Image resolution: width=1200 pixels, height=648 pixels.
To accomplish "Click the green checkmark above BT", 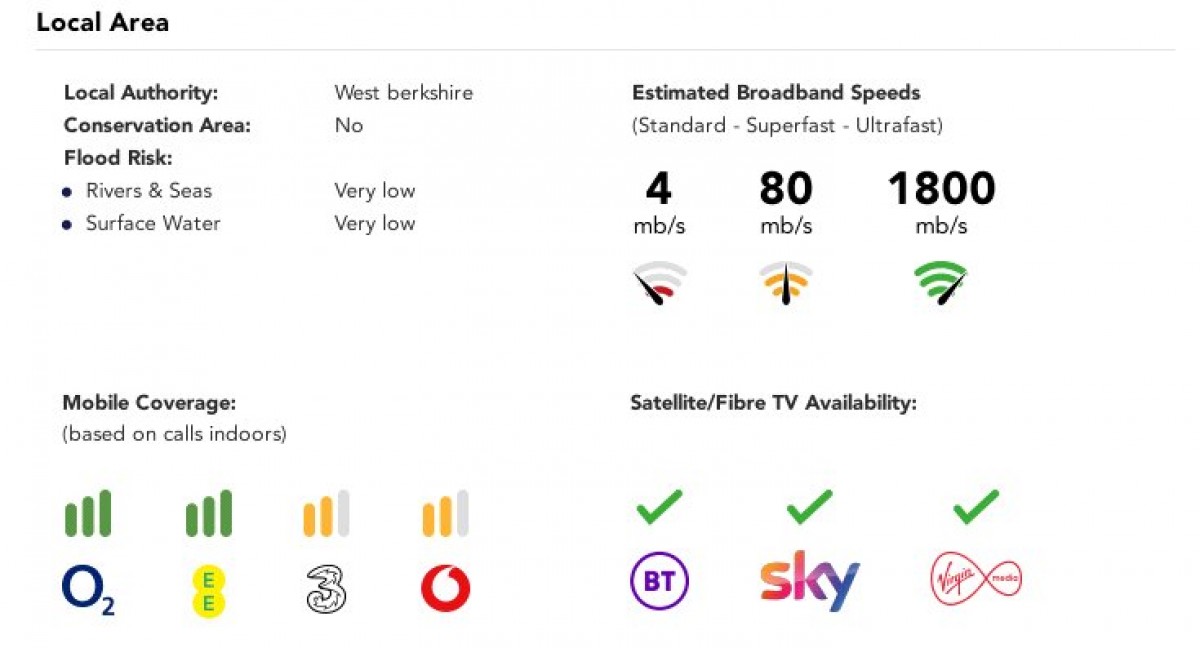I will (659, 506).
